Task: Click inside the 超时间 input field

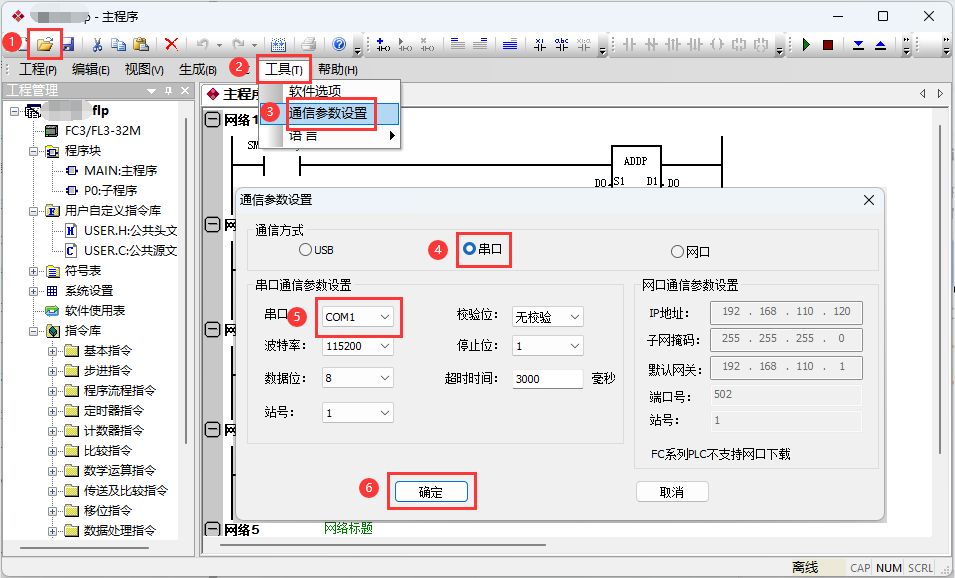Action: pyautogui.click(x=546, y=379)
